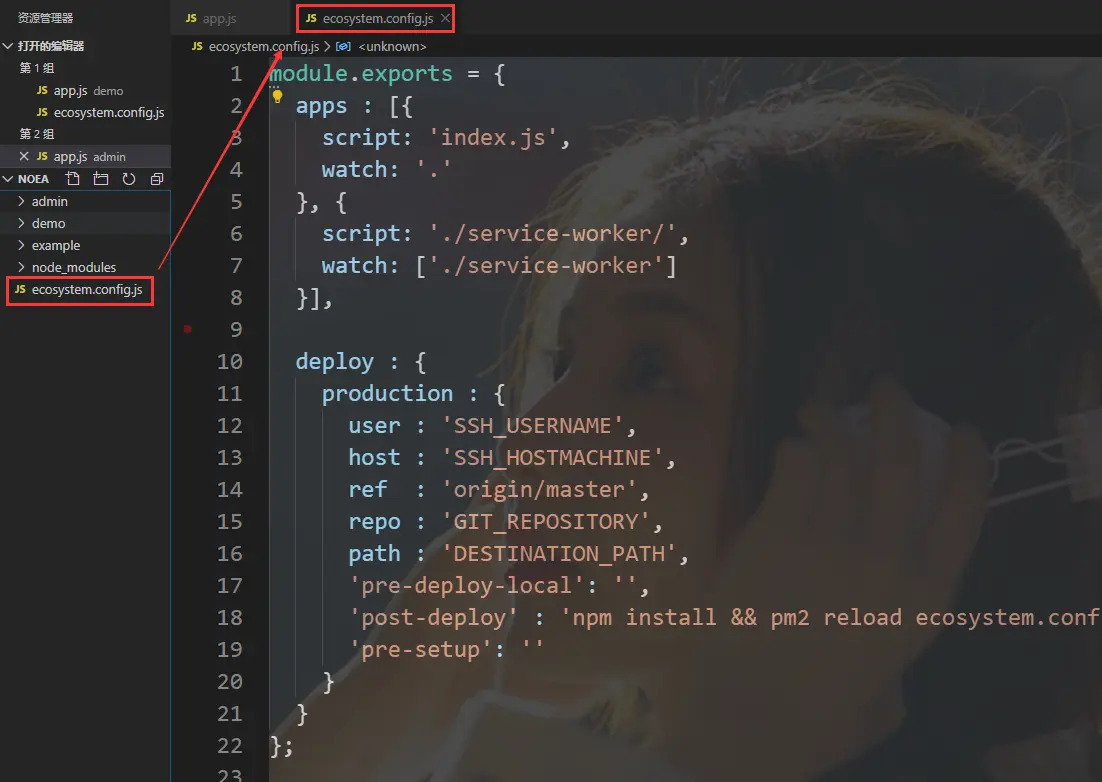Expand the node_modules folder

[21, 267]
